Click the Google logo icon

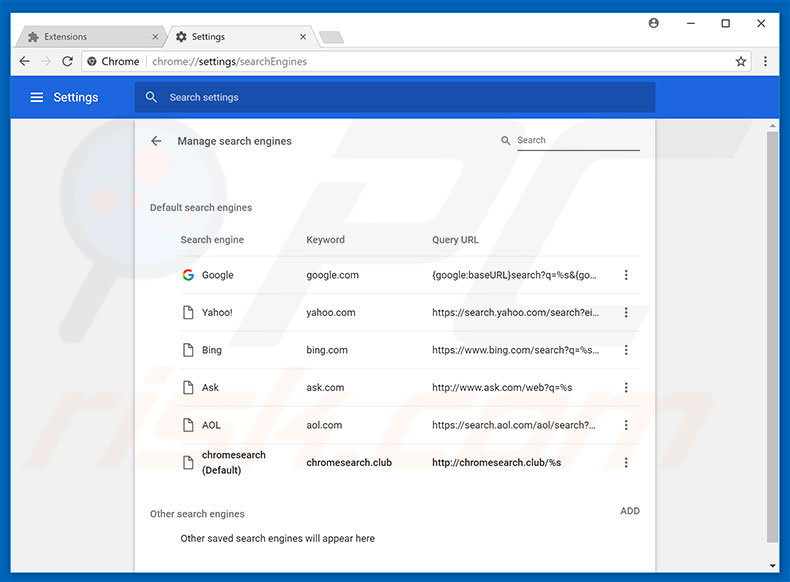(x=188, y=275)
